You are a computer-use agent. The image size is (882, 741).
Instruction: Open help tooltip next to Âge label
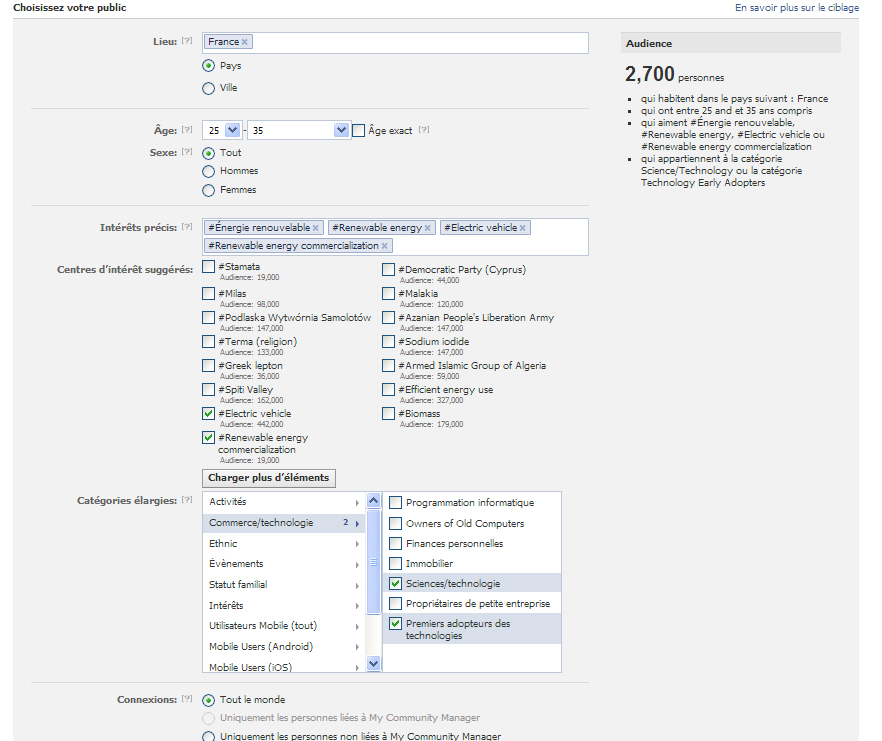point(187,129)
